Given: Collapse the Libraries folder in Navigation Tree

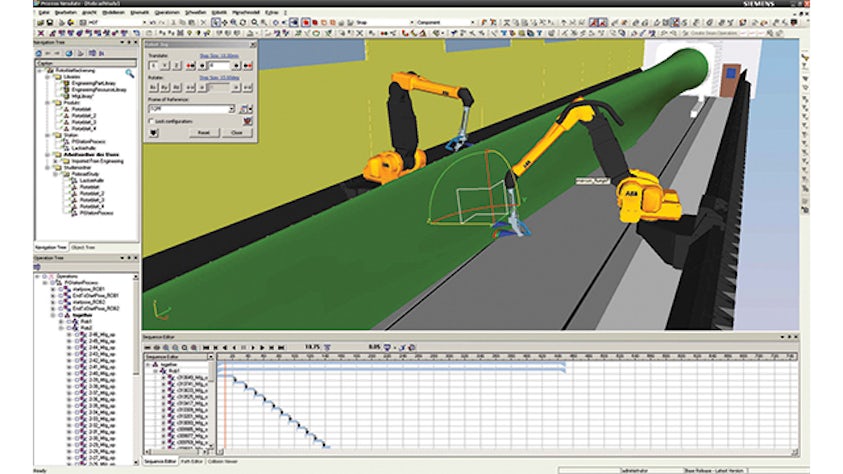Looking at the screenshot, I should pyautogui.click(x=47, y=77).
